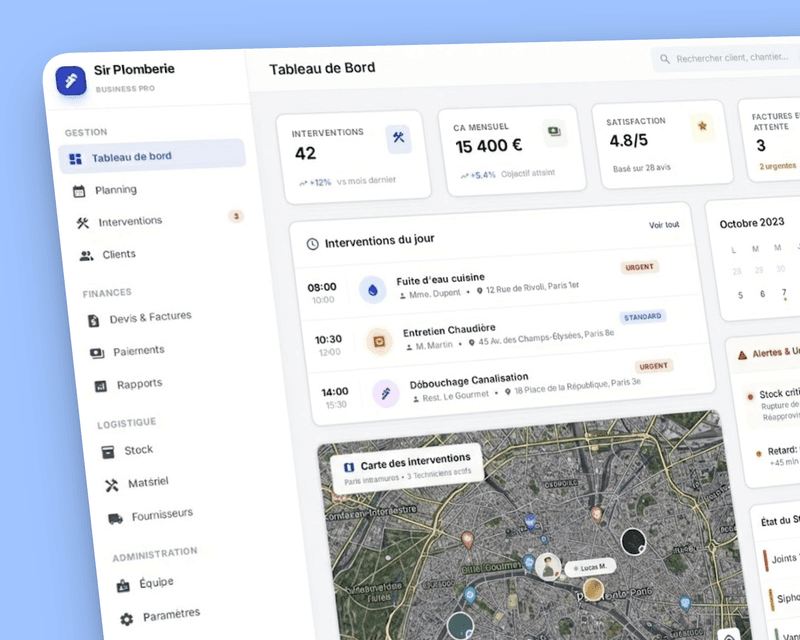Select day 6 in October 2023 calendar
Screen dimensions: 800x640
pyautogui.click(x=762, y=294)
